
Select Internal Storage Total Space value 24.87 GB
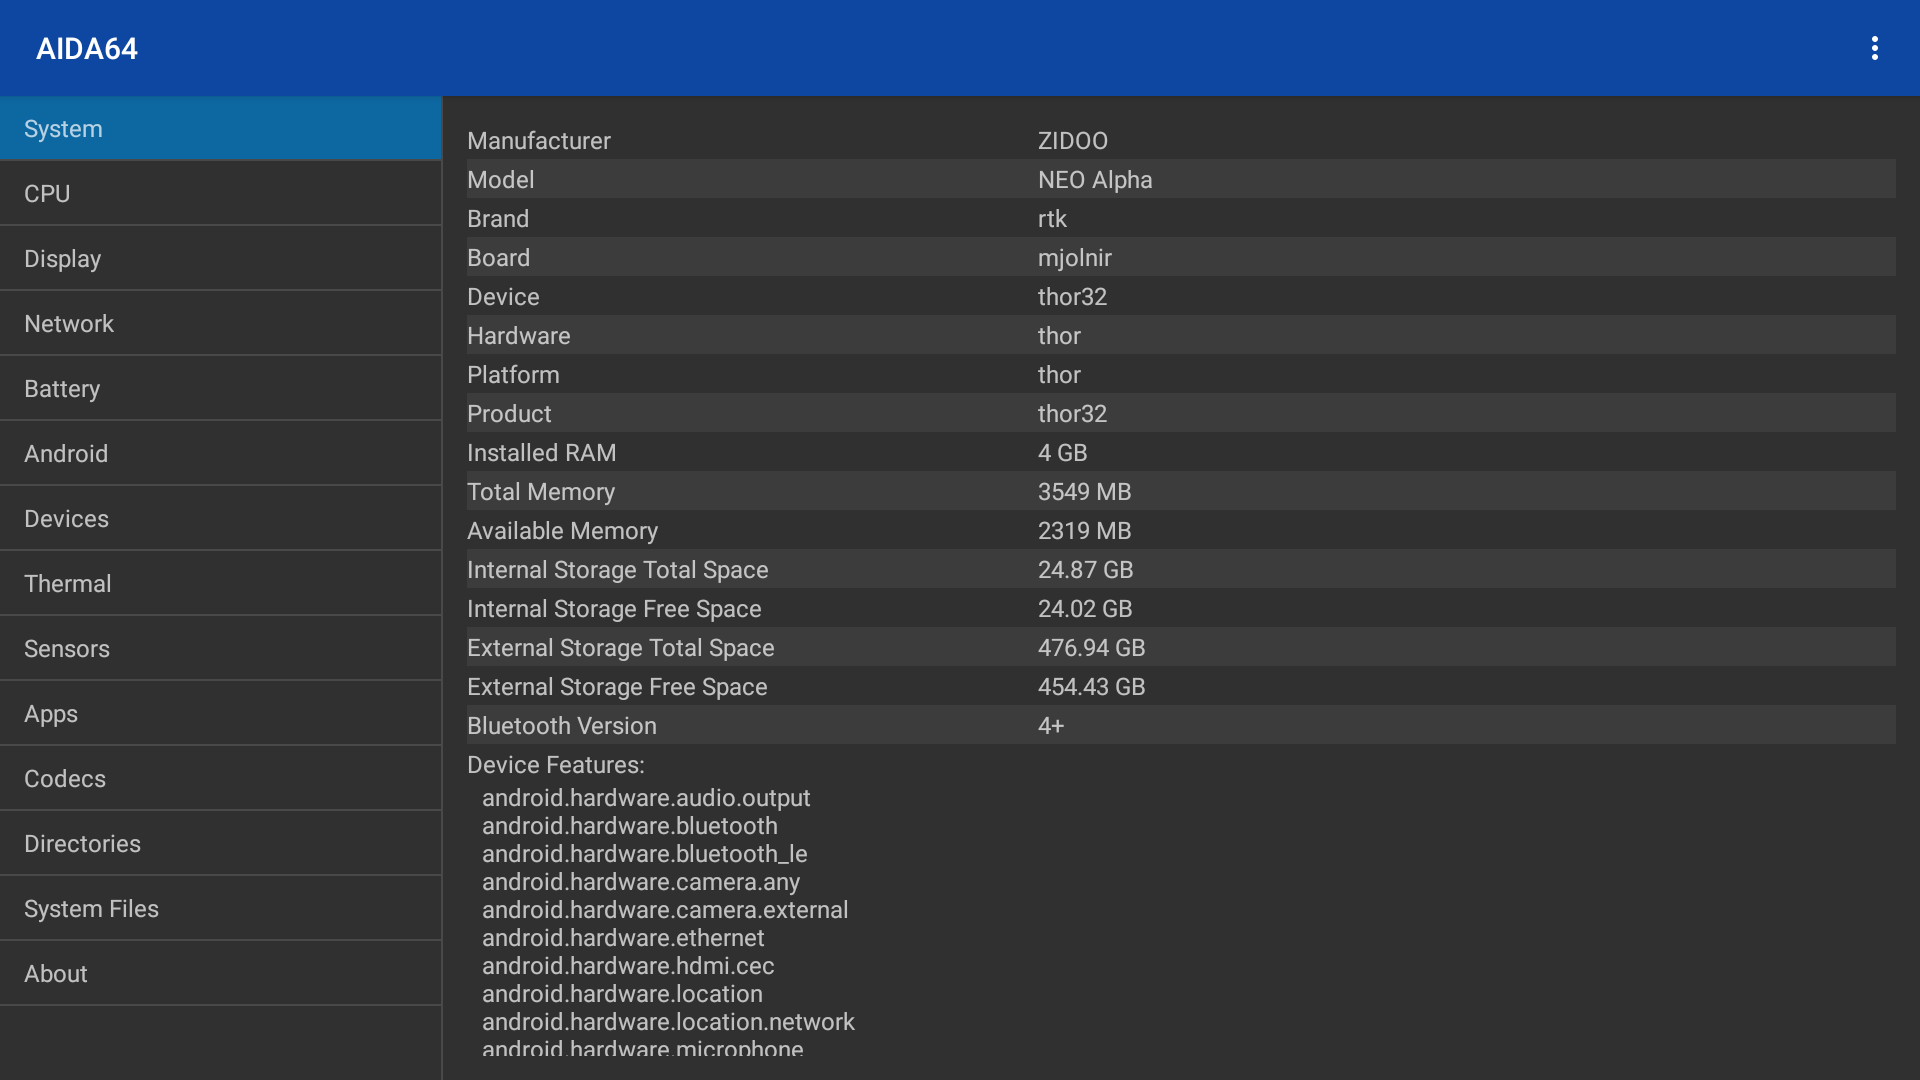1085,570
